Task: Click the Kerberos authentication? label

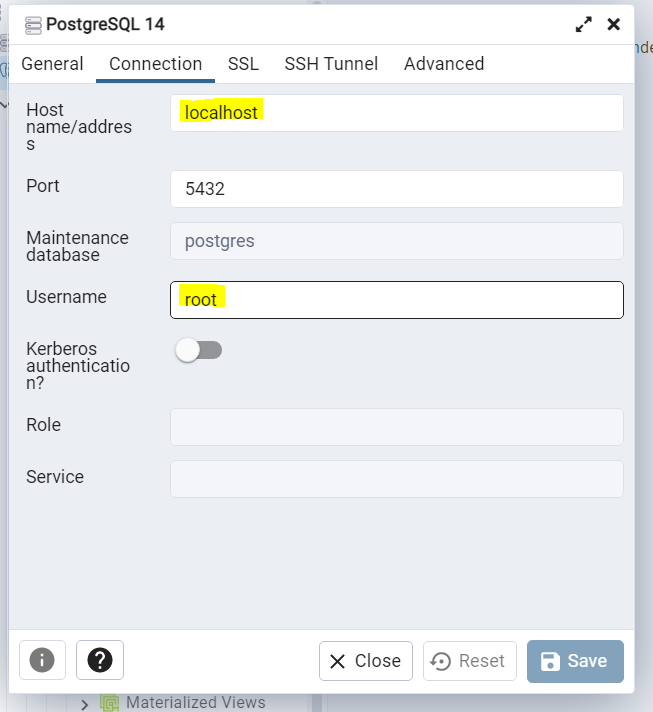Action: coord(78,366)
